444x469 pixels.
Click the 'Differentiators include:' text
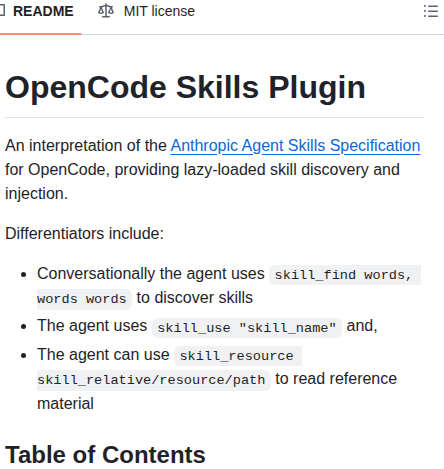coord(85,233)
